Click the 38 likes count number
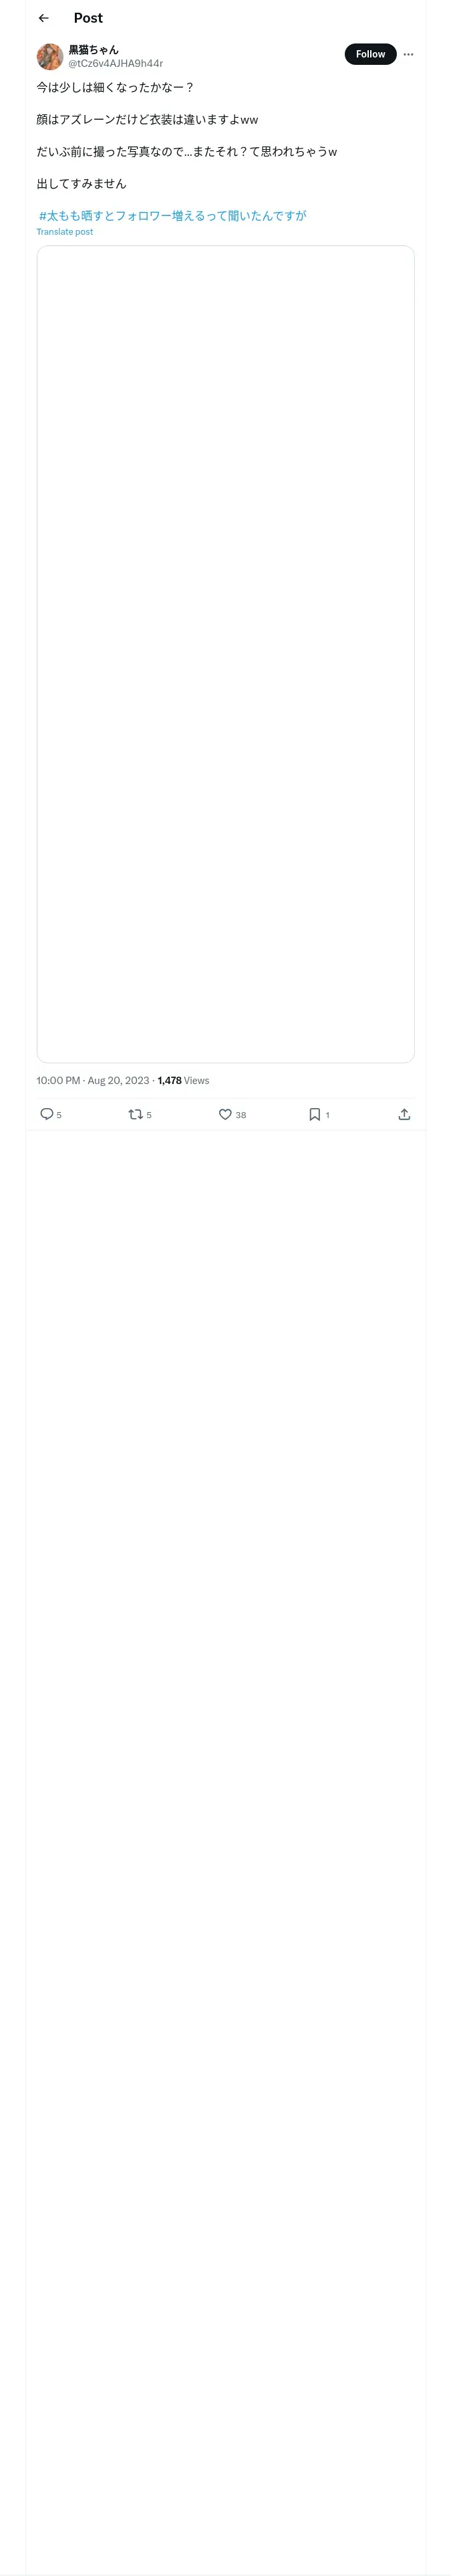This screenshot has width=451, height=2576. (241, 1115)
